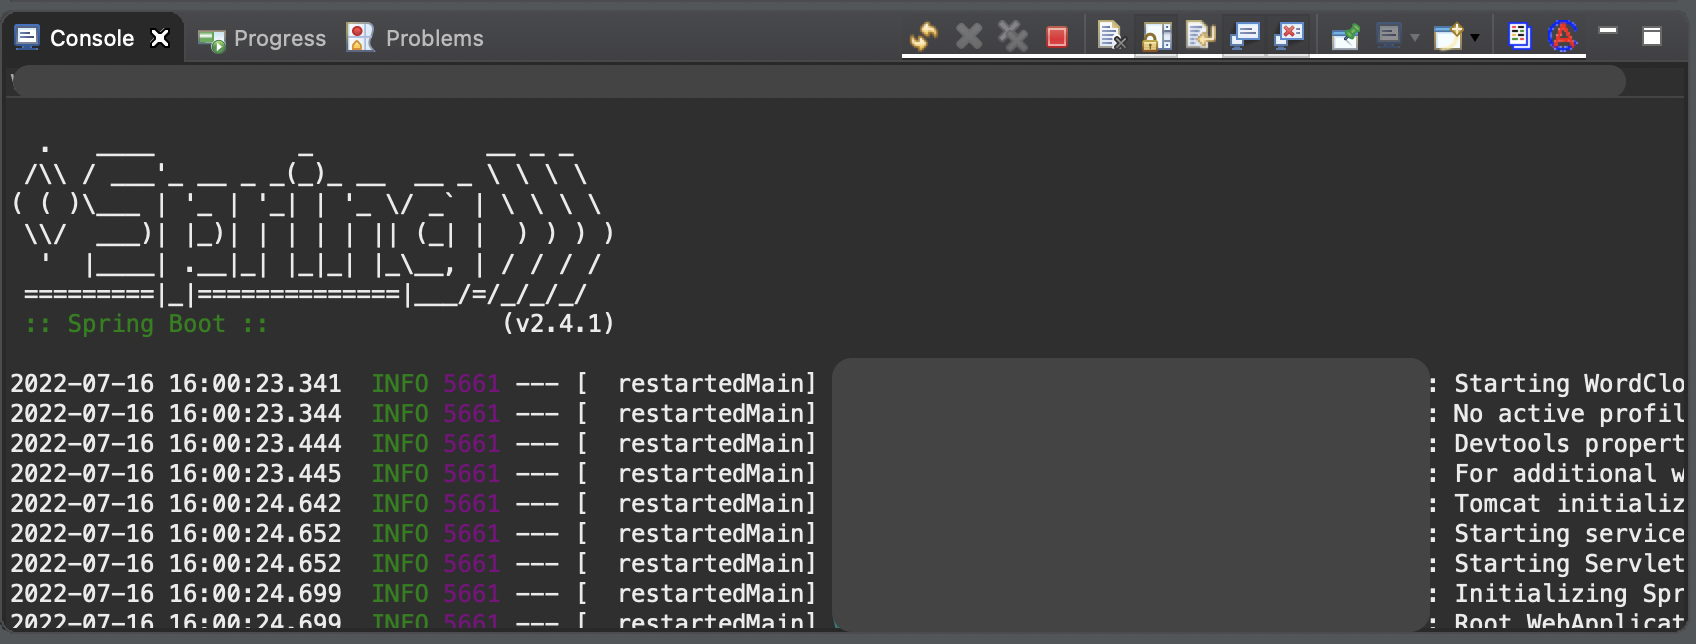Expand the Display Selected Console dropdown arrow
Image resolution: width=1696 pixels, height=644 pixels.
(1414, 38)
